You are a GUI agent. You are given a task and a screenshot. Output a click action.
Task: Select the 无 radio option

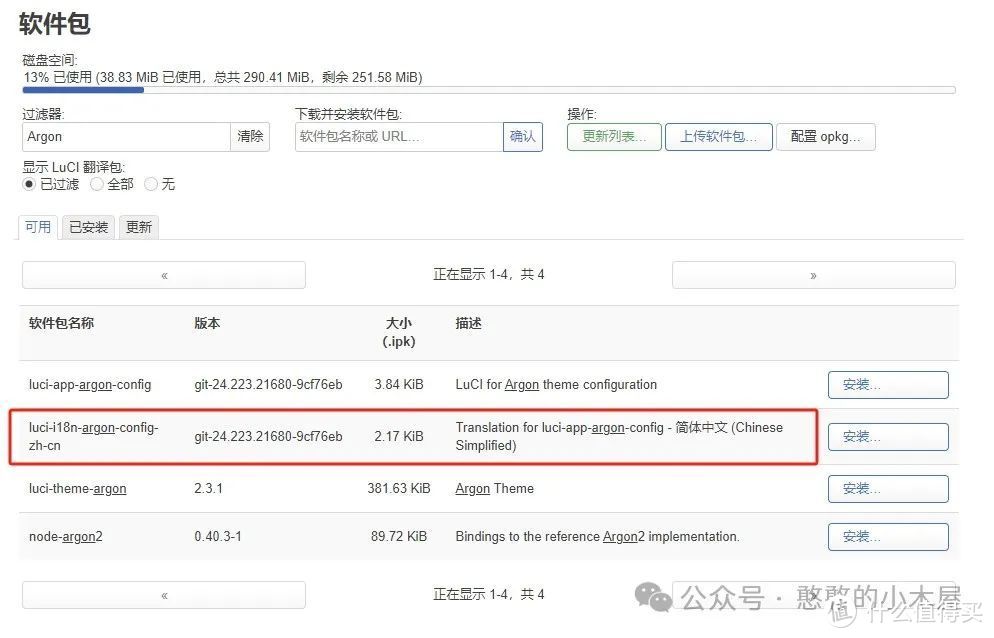(151, 184)
